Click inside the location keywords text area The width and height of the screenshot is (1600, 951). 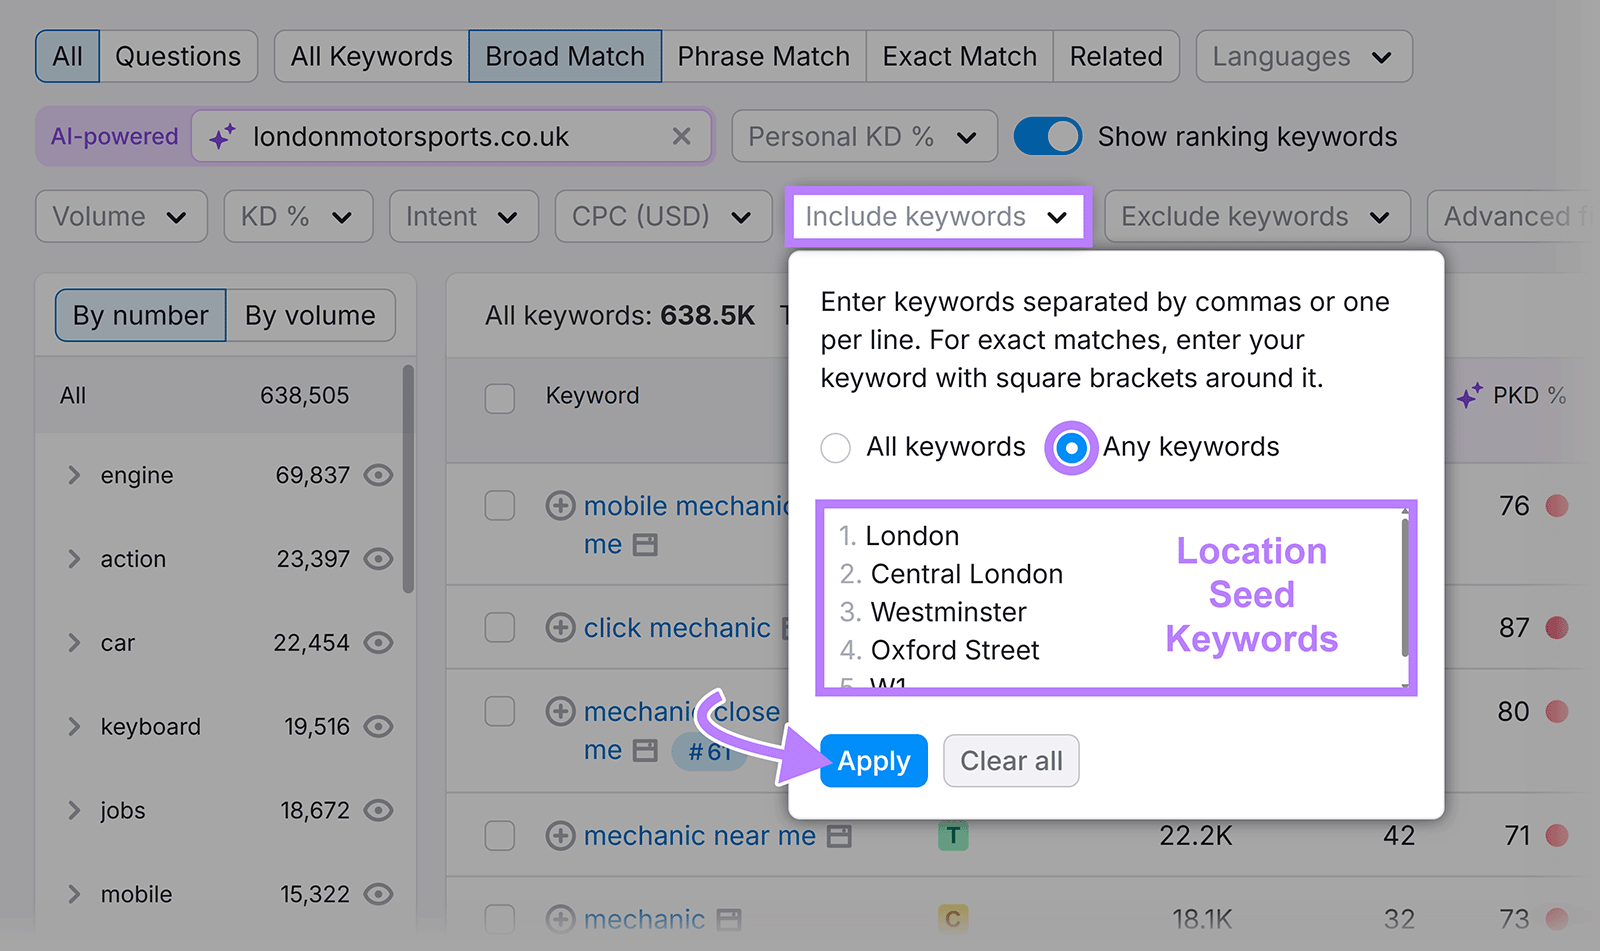click(1000, 597)
